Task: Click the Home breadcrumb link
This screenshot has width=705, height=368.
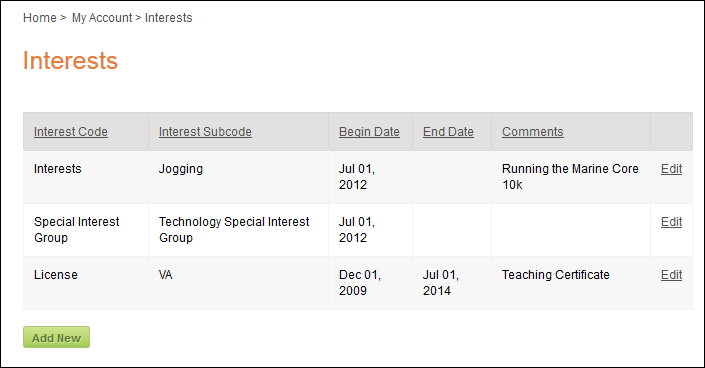Action: point(40,18)
